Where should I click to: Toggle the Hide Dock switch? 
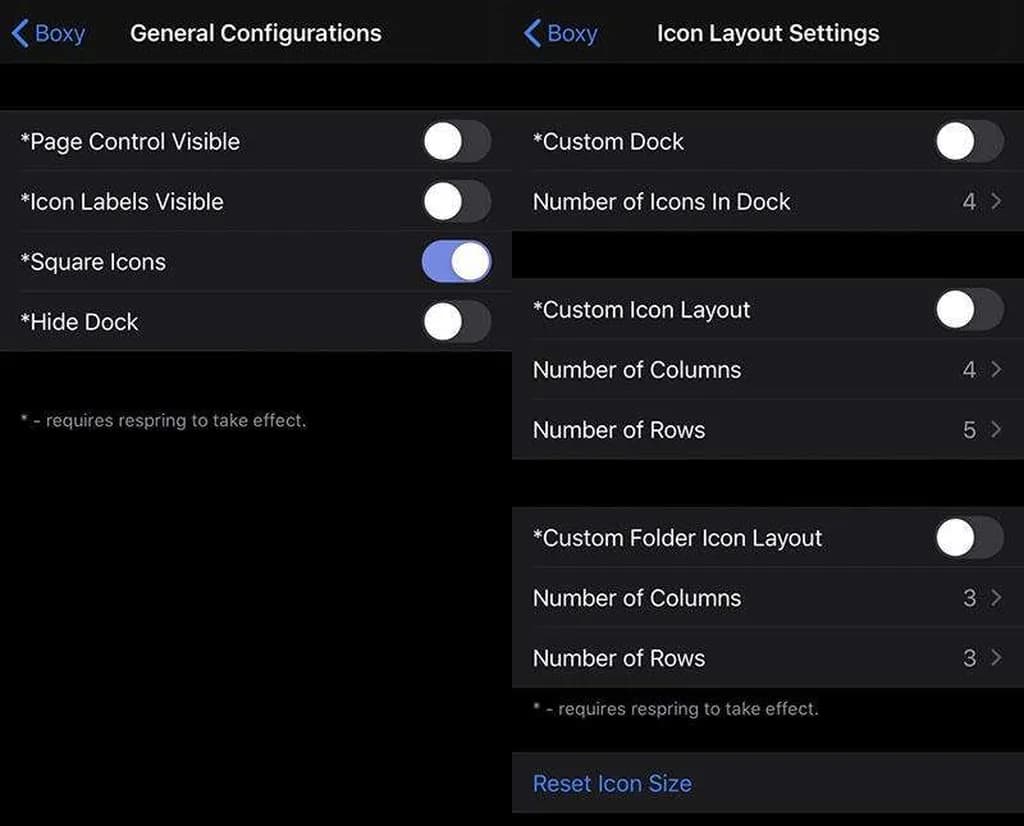[456, 322]
